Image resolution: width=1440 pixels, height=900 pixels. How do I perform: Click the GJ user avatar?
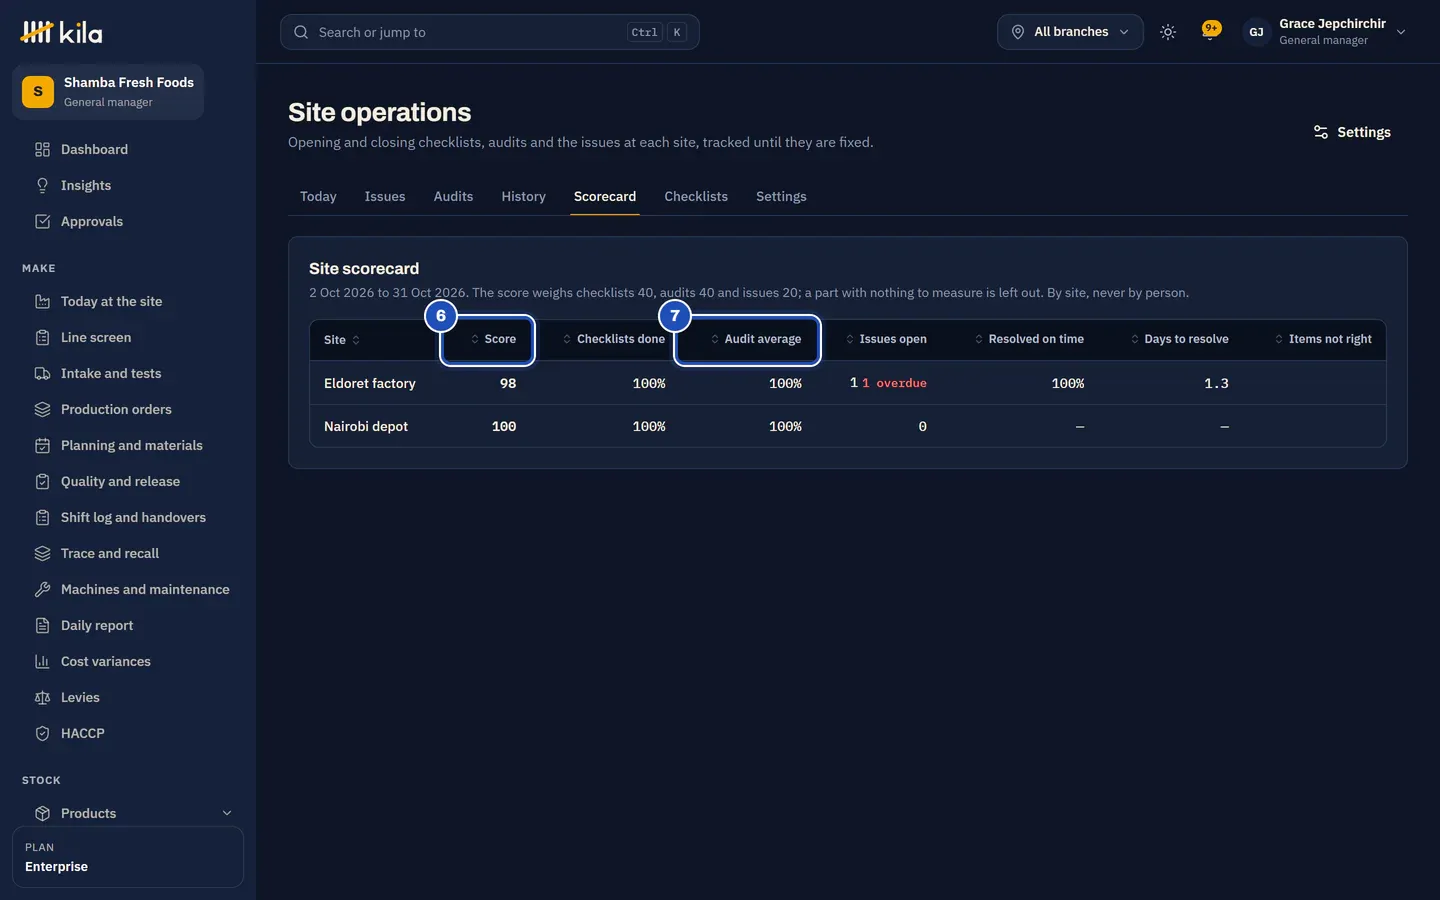(1256, 32)
